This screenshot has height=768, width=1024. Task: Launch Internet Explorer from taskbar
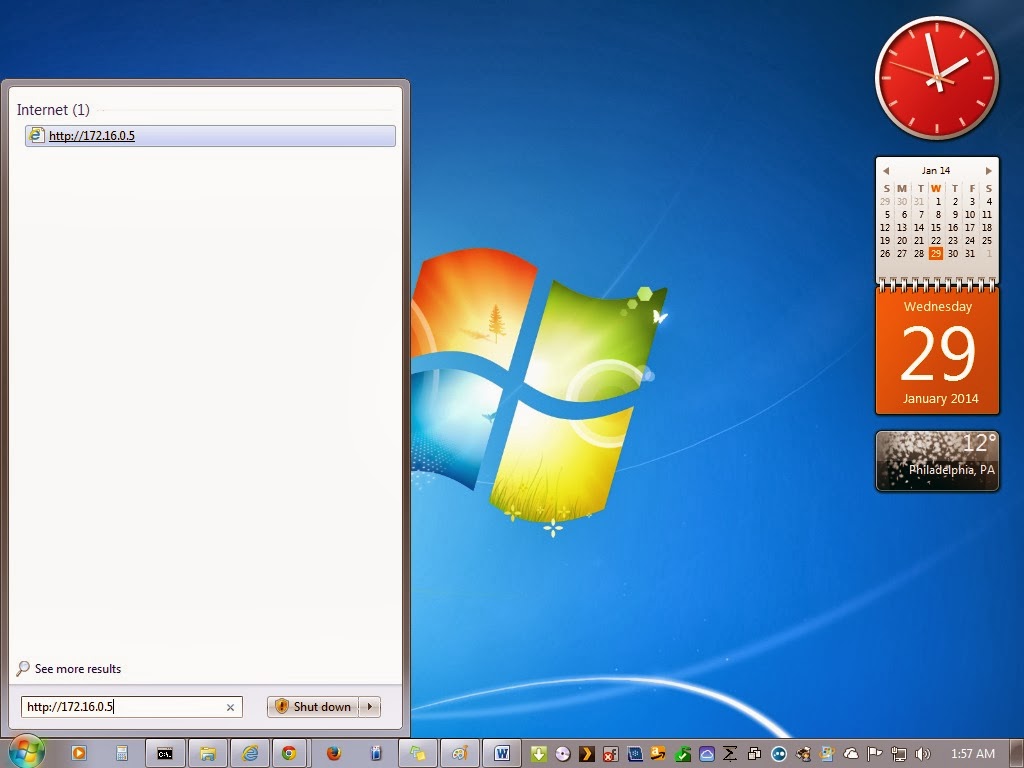250,754
